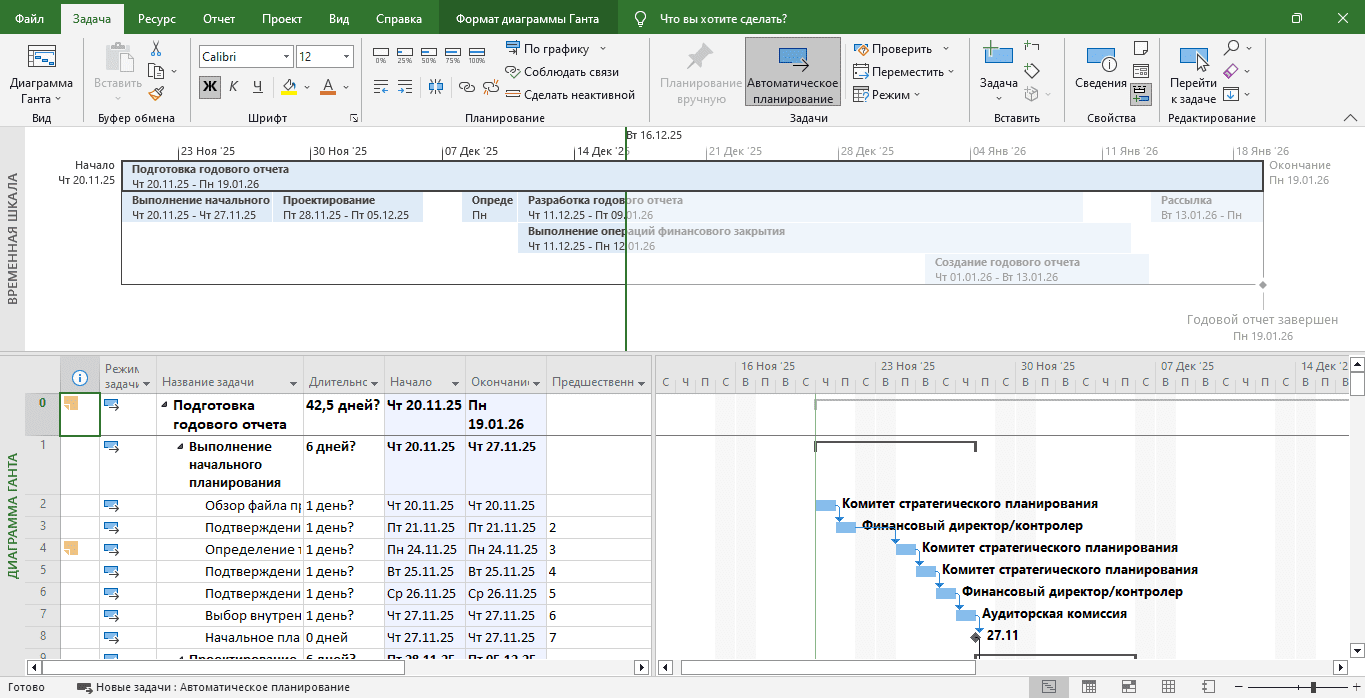Viewport: 1365px width, 698px height.
Task: Open the Calibri font name dropdown
Action: [286, 57]
